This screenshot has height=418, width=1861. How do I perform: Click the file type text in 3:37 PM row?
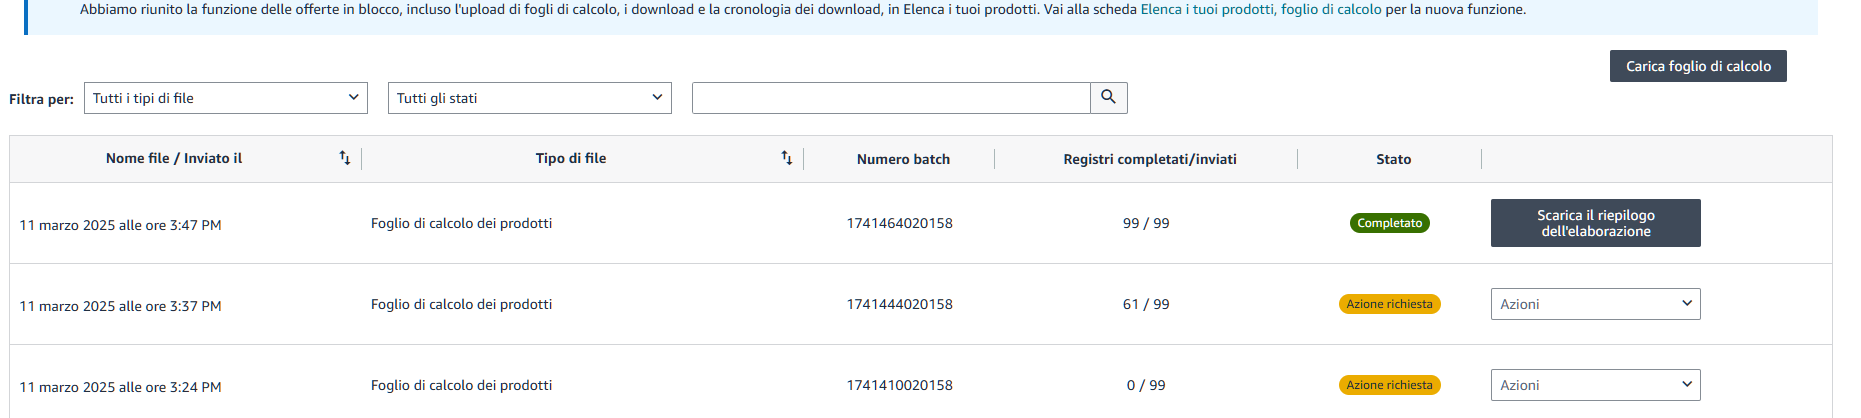pos(461,304)
